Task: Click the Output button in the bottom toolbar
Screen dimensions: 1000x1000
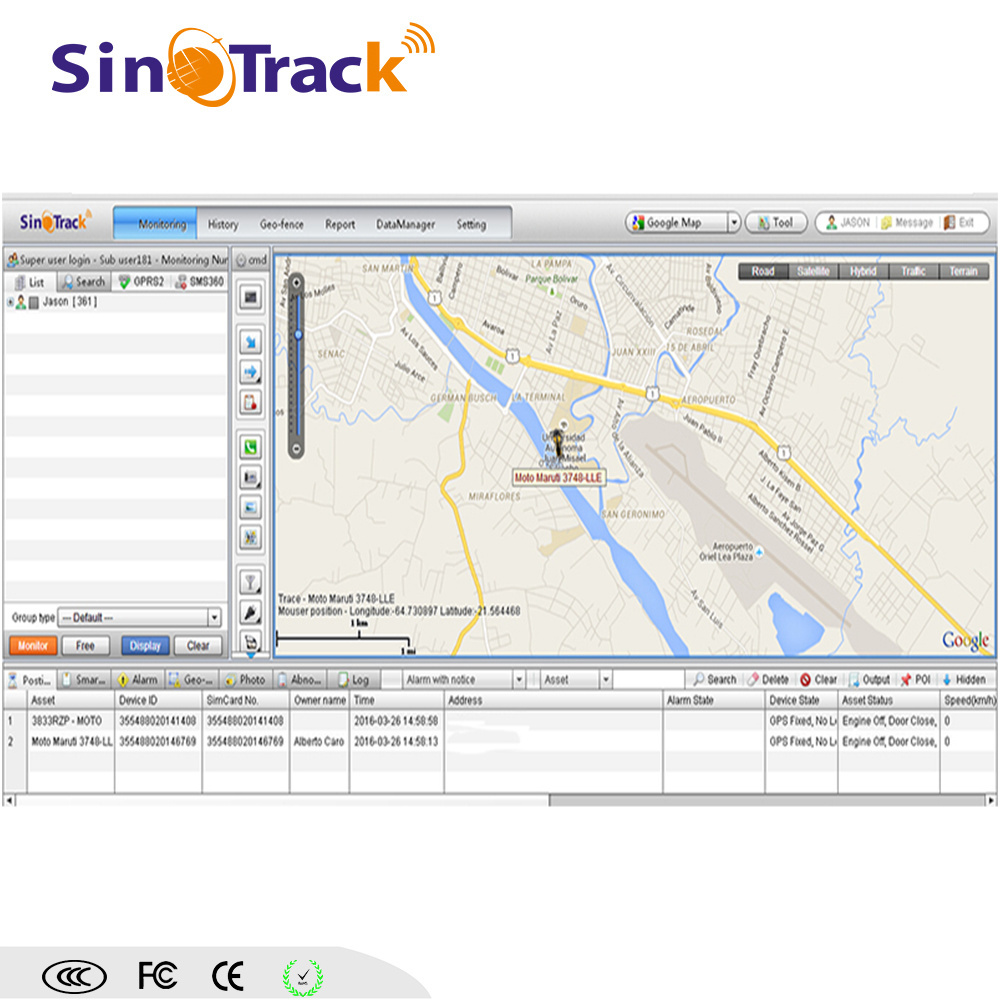Action: tap(869, 680)
